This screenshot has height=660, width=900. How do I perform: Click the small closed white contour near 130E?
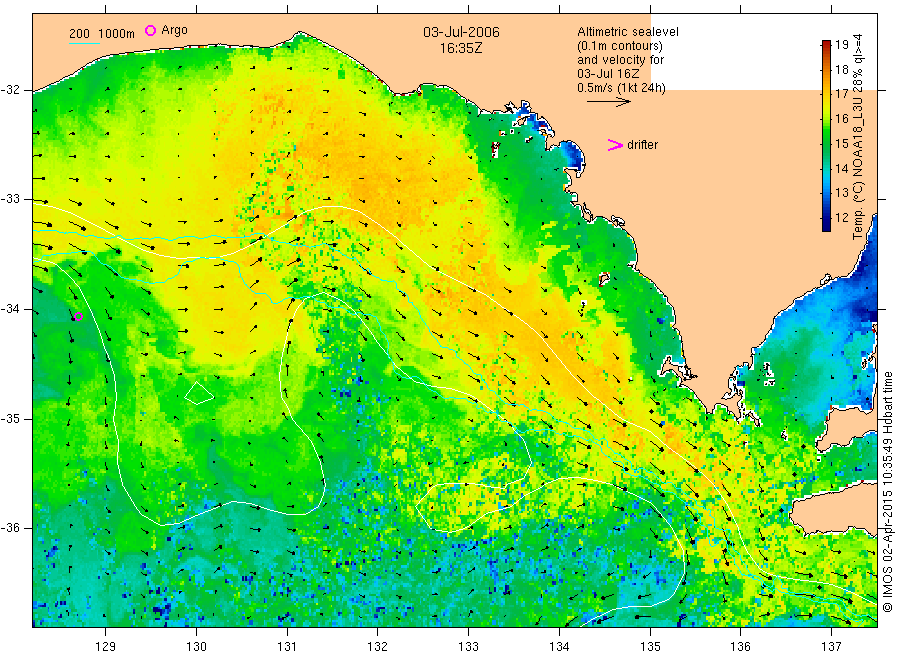199,393
